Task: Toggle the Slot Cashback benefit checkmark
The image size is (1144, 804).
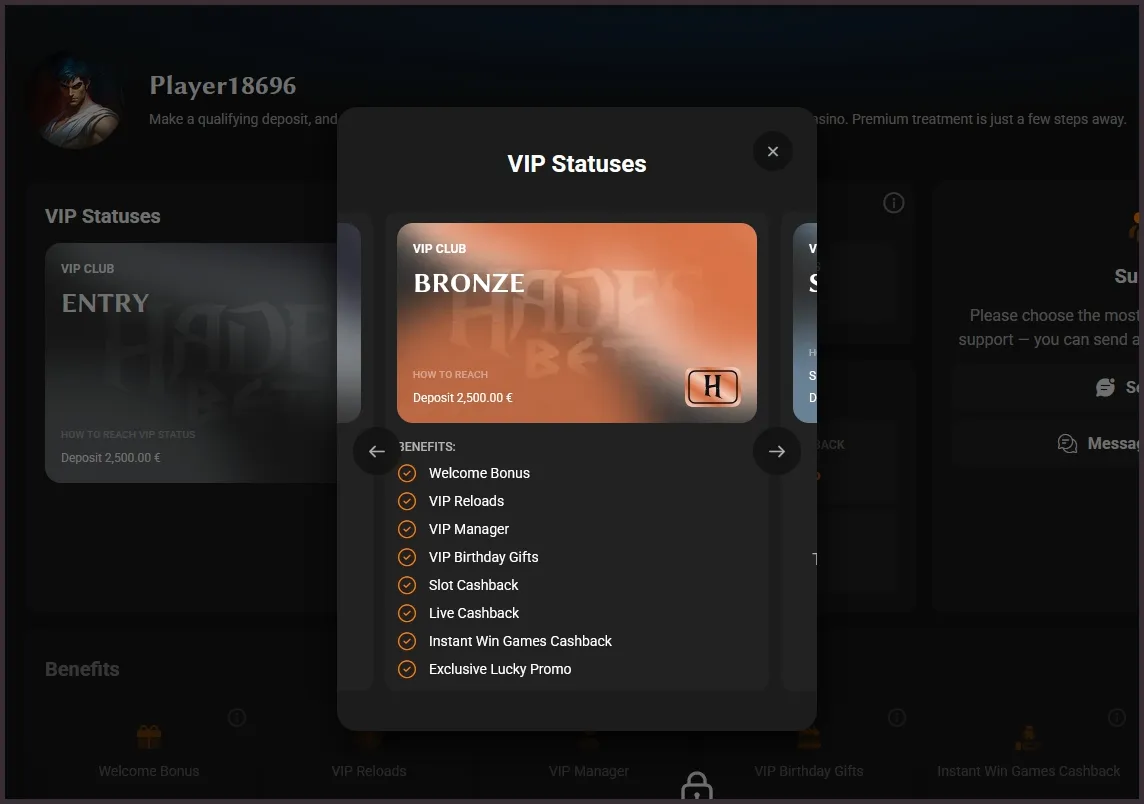Action: (x=407, y=585)
